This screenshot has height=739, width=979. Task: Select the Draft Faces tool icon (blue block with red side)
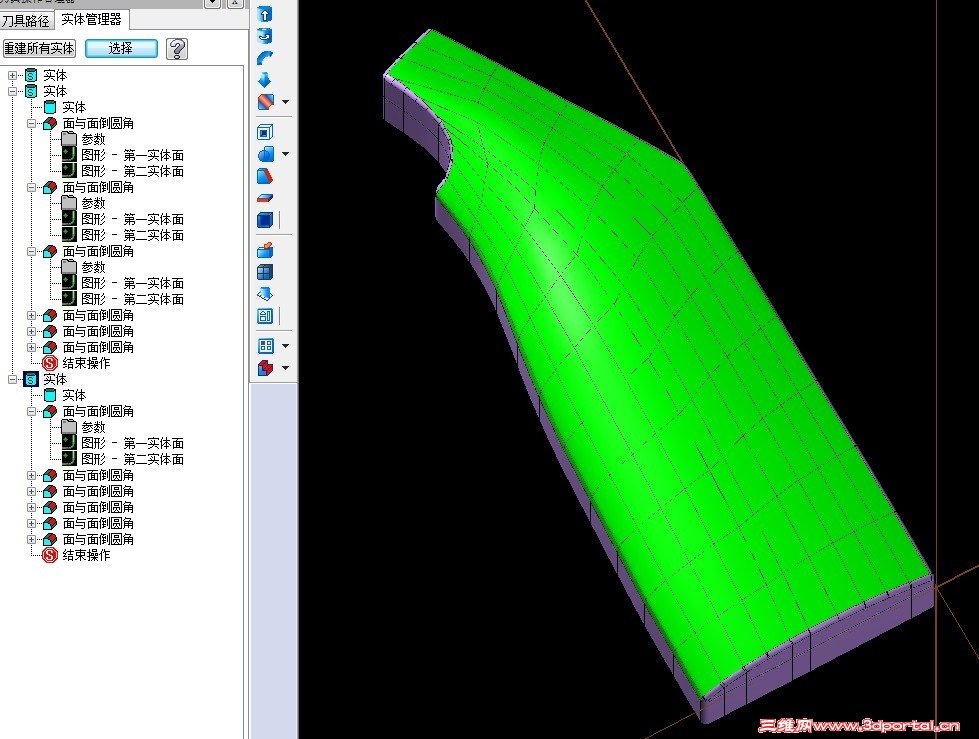[x=265, y=176]
